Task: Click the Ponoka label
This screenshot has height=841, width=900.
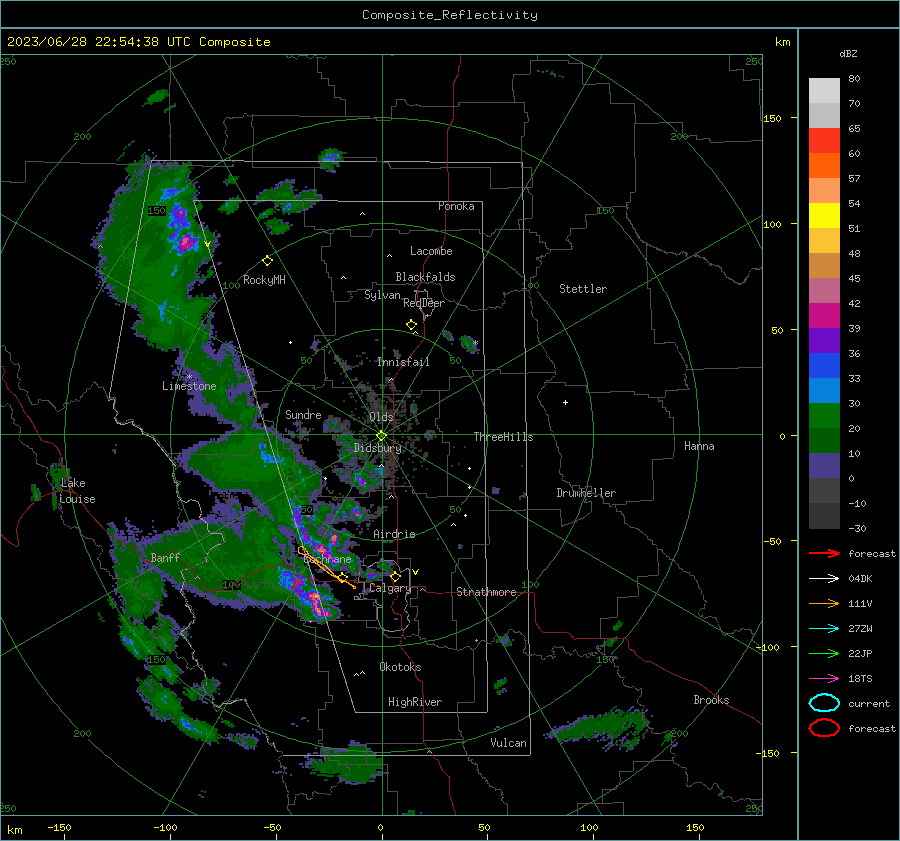Action: (x=456, y=206)
